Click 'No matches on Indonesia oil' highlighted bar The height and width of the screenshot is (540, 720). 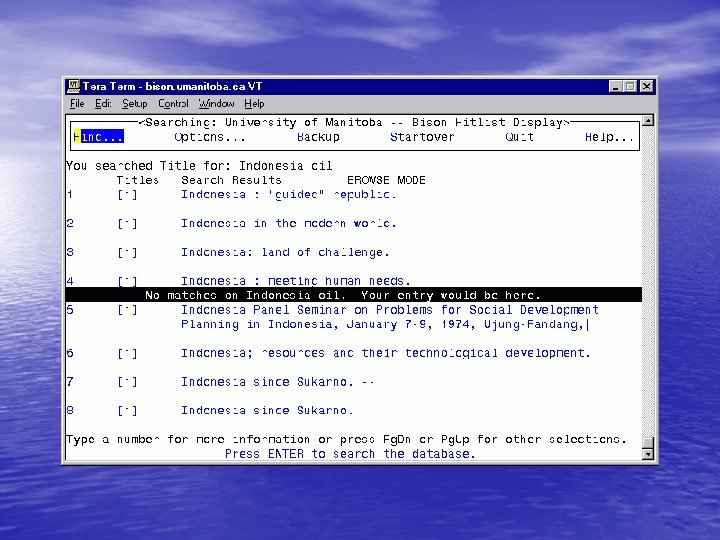coord(354,295)
